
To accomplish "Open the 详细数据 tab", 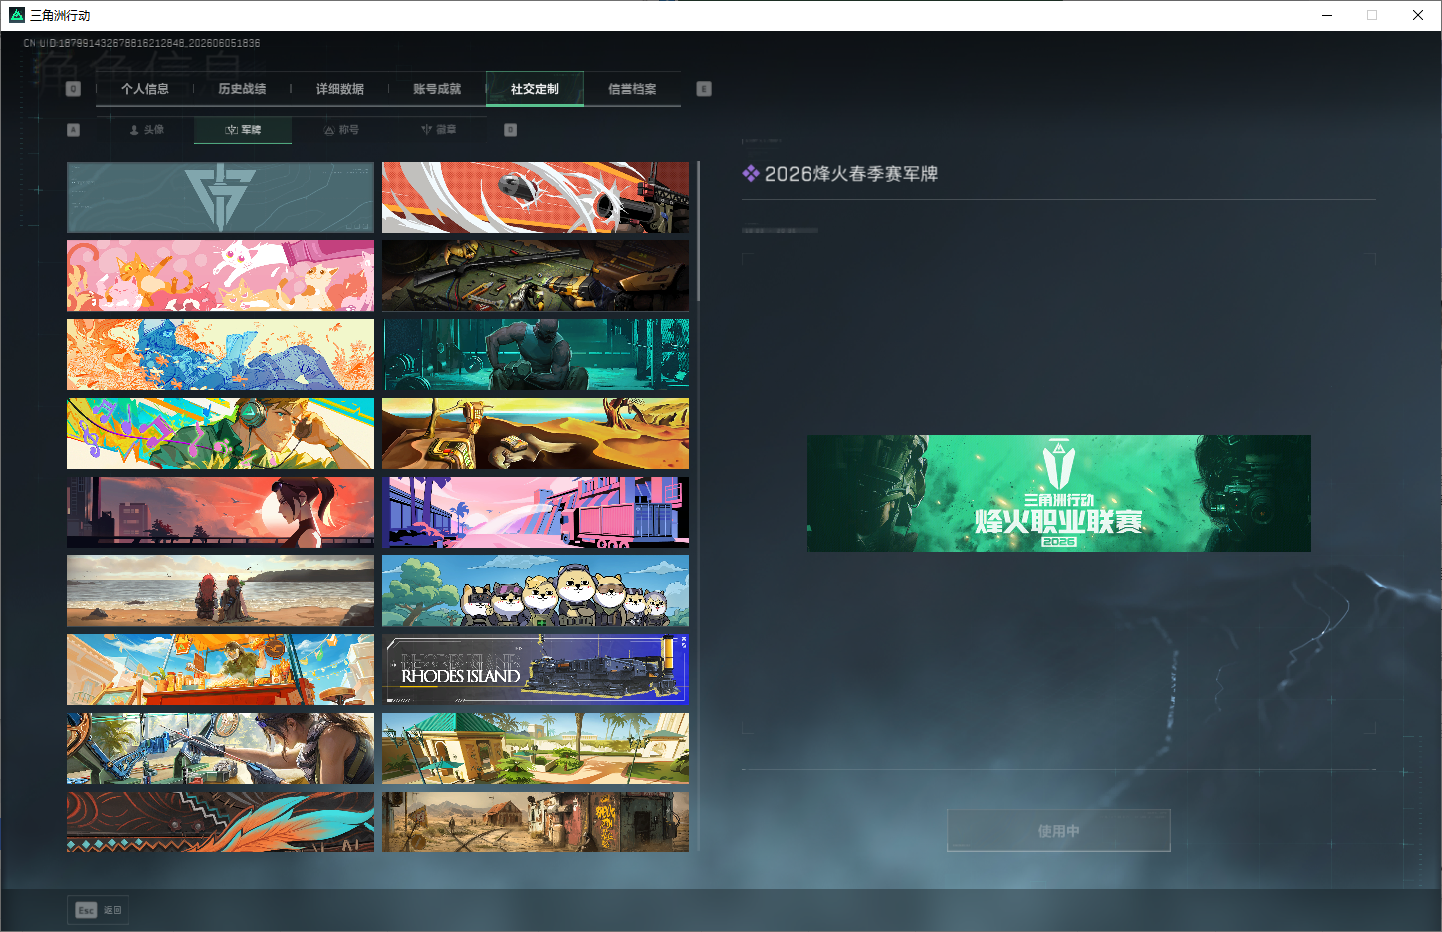I will point(340,89).
